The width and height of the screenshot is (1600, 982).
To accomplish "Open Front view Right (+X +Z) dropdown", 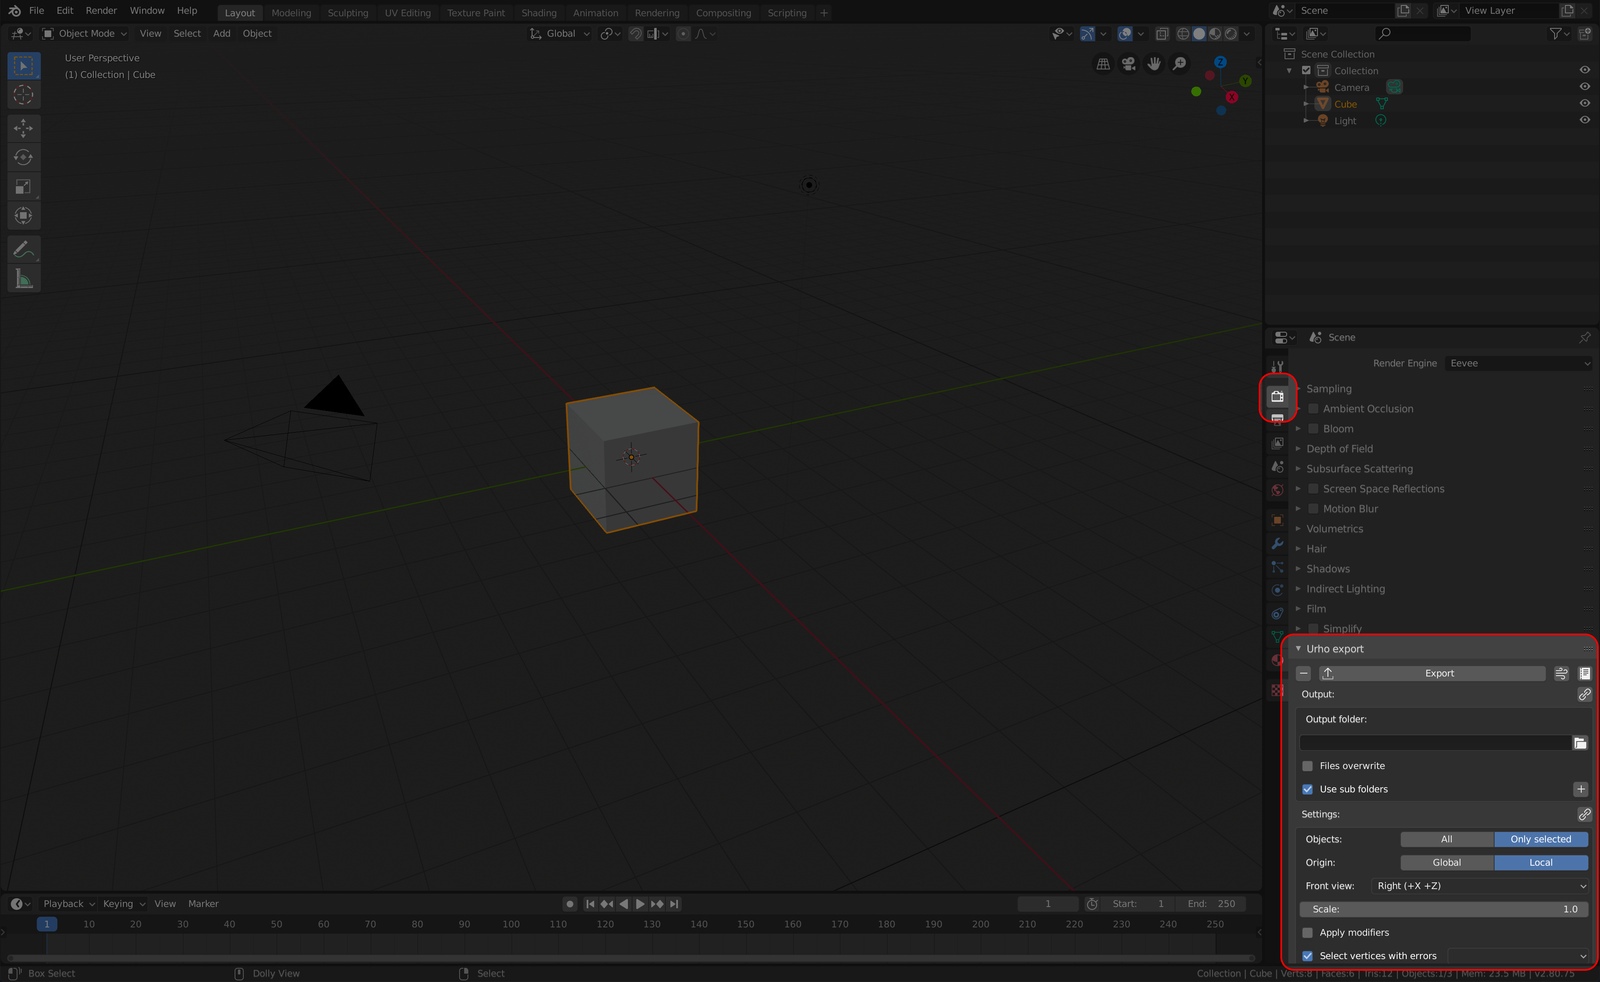I will pyautogui.click(x=1480, y=886).
